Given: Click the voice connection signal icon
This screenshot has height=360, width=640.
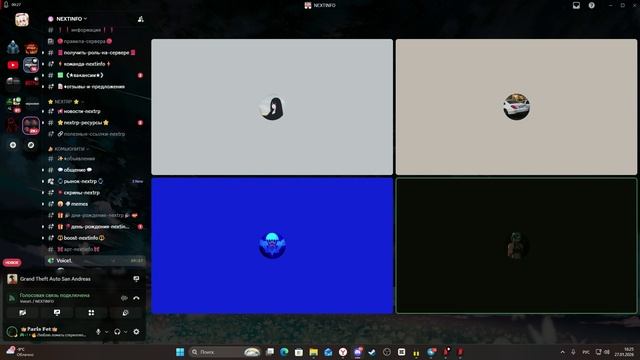Looking at the screenshot, I should coord(12,298).
